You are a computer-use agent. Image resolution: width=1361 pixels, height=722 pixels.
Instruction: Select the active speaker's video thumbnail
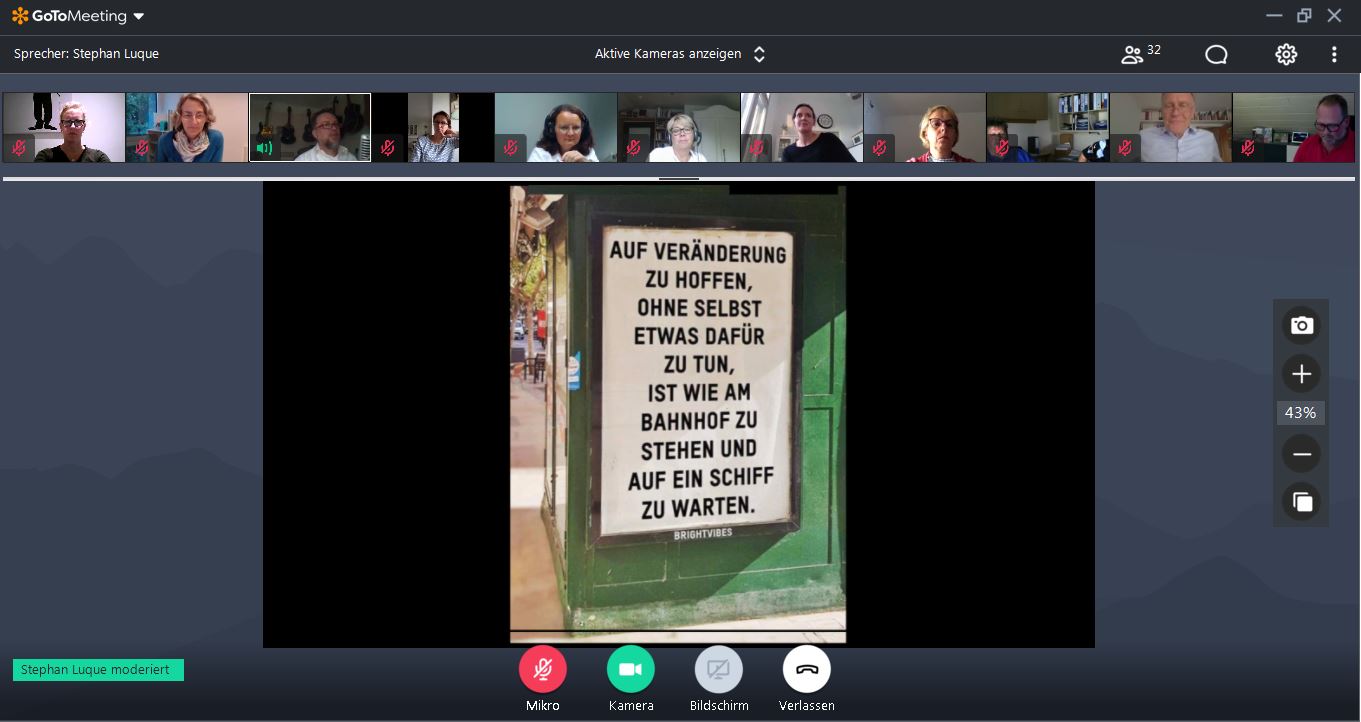tap(310, 128)
